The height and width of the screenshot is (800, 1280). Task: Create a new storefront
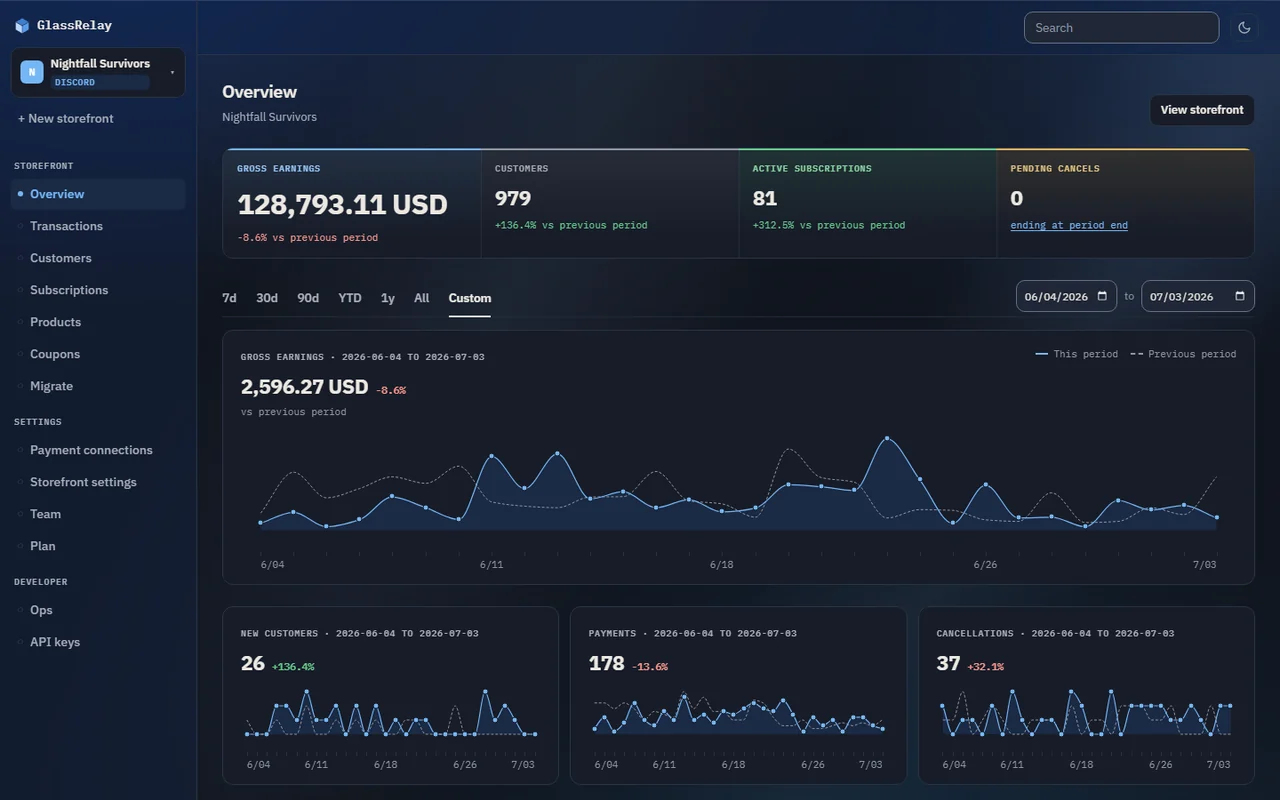click(x=66, y=118)
